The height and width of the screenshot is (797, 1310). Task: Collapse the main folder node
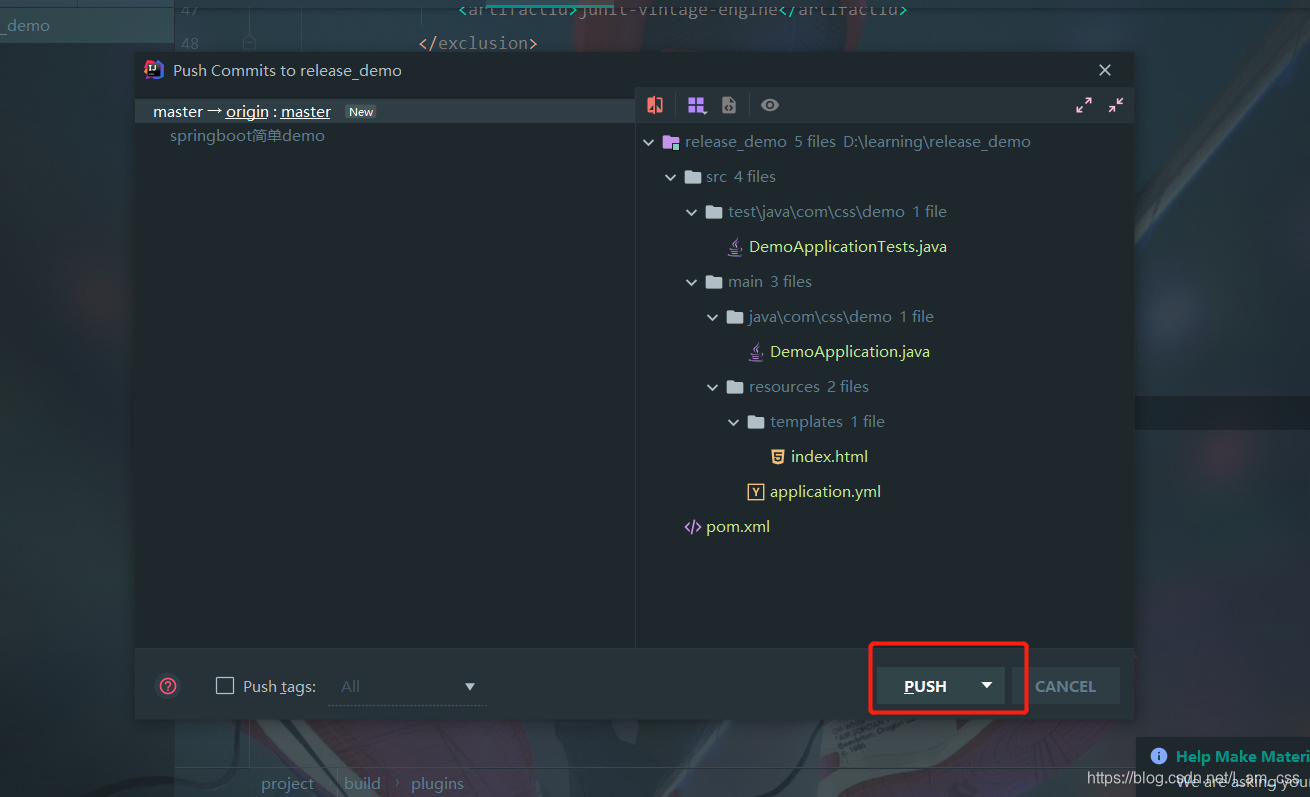click(x=691, y=282)
